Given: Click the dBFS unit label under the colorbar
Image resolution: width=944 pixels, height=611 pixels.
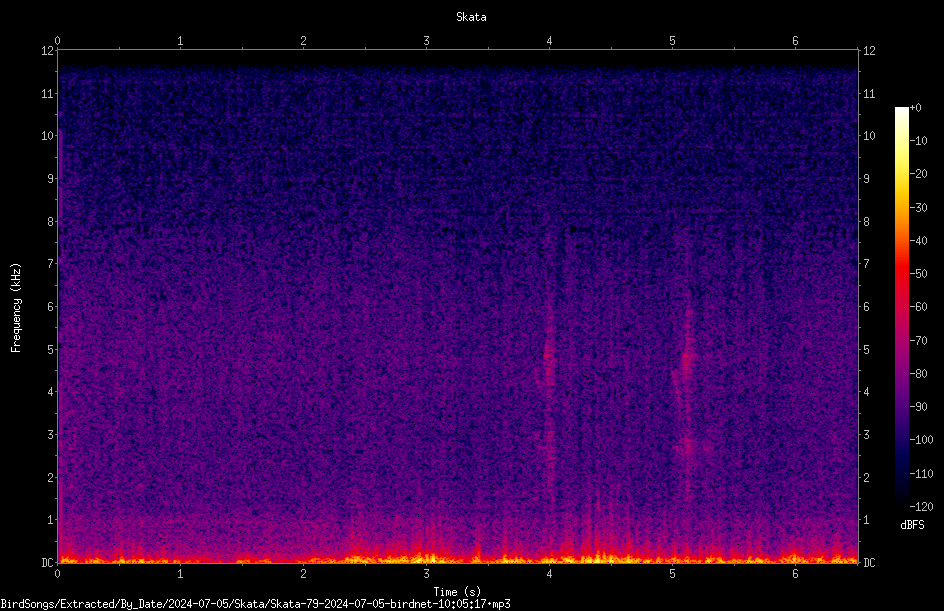Looking at the screenshot, I should tap(912, 525).
